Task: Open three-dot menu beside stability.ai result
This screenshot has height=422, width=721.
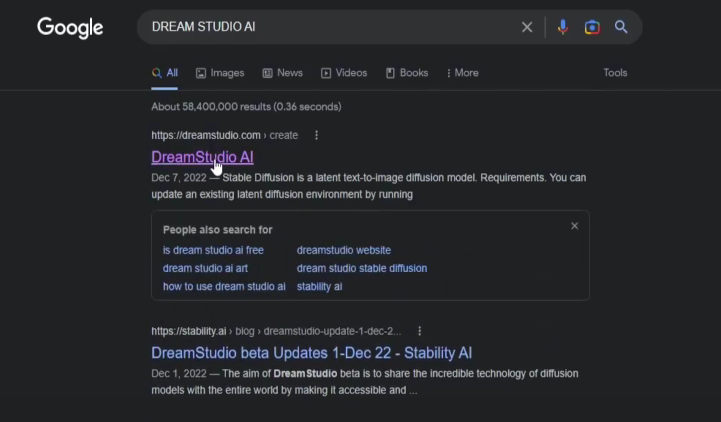Action: click(419, 331)
